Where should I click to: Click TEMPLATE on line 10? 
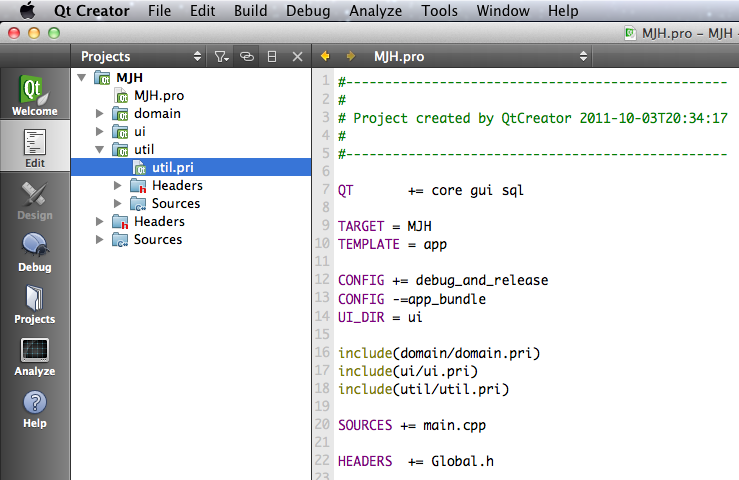point(369,244)
